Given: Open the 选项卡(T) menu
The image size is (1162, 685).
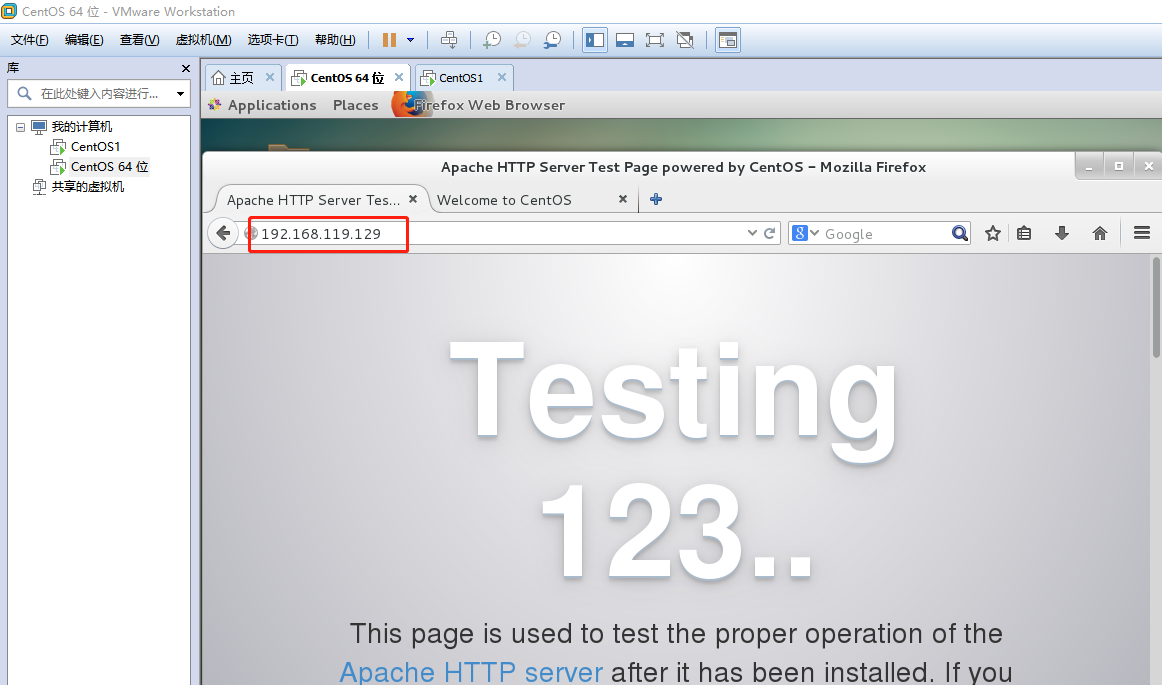Looking at the screenshot, I should click(273, 40).
